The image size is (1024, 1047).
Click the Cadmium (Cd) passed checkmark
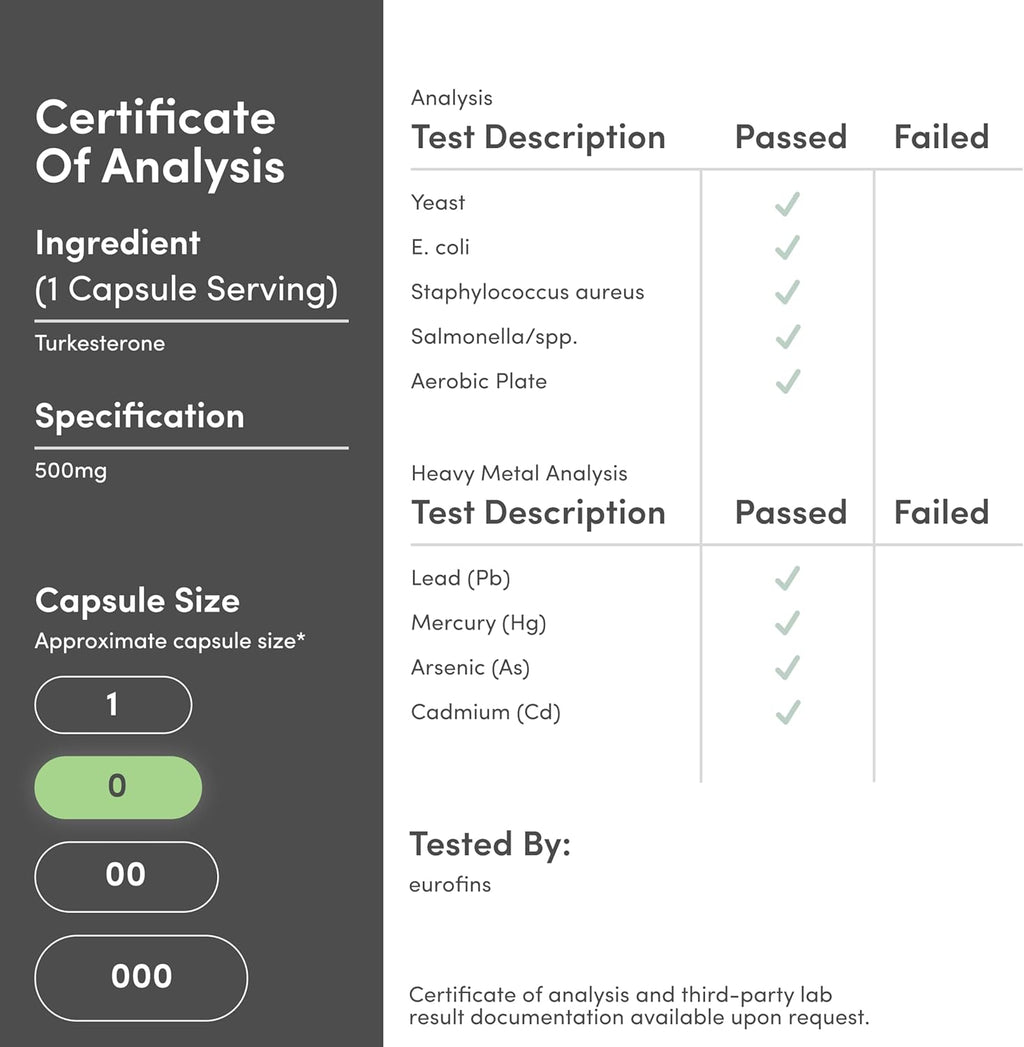pyautogui.click(x=787, y=712)
